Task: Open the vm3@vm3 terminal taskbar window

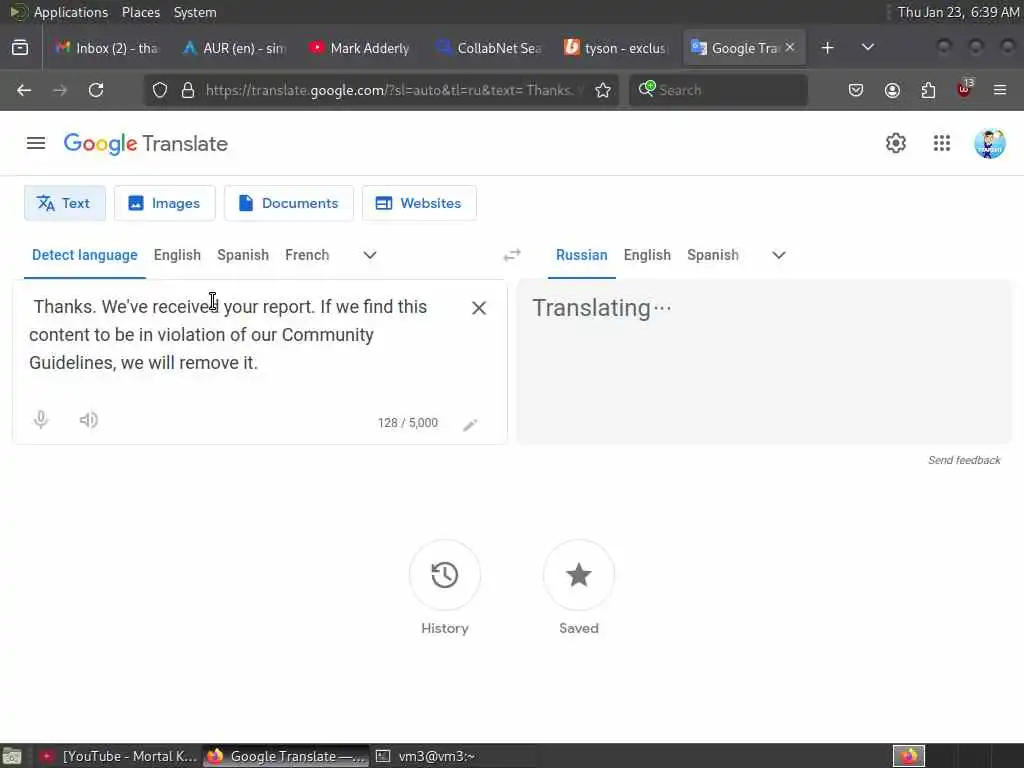Action: tap(454, 756)
